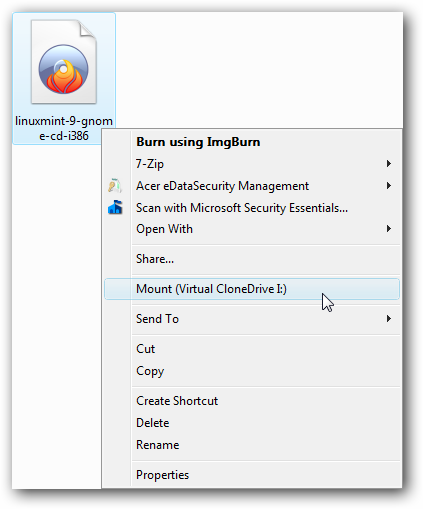Select the linuxmint ISO file icon
Viewport: 423px width, 509px height.
(64, 62)
